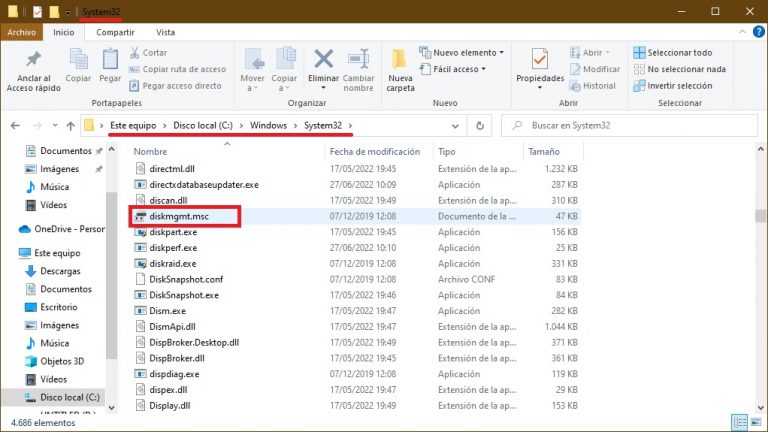Expand the Abrir dropdown
This screenshot has height=432, width=768.
pos(590,52)
